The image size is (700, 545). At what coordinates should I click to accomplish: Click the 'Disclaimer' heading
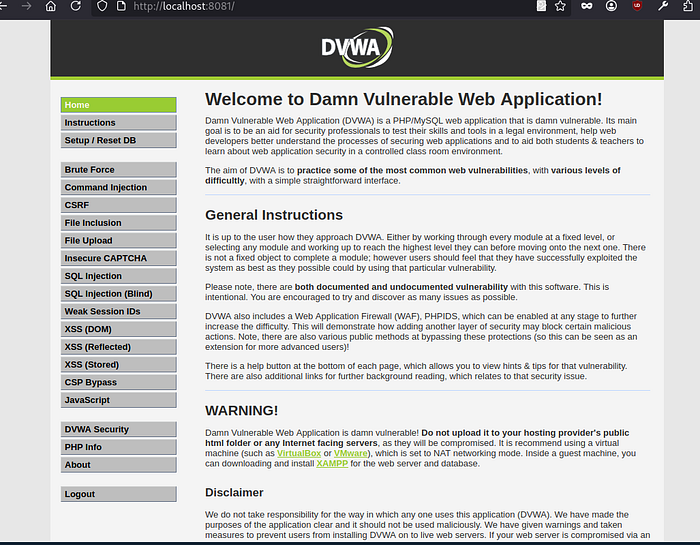pos(234,493)
